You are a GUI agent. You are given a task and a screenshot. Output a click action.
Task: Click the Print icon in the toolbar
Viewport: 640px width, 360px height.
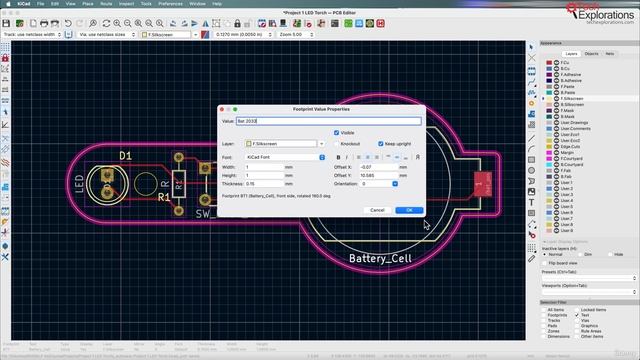44,24
